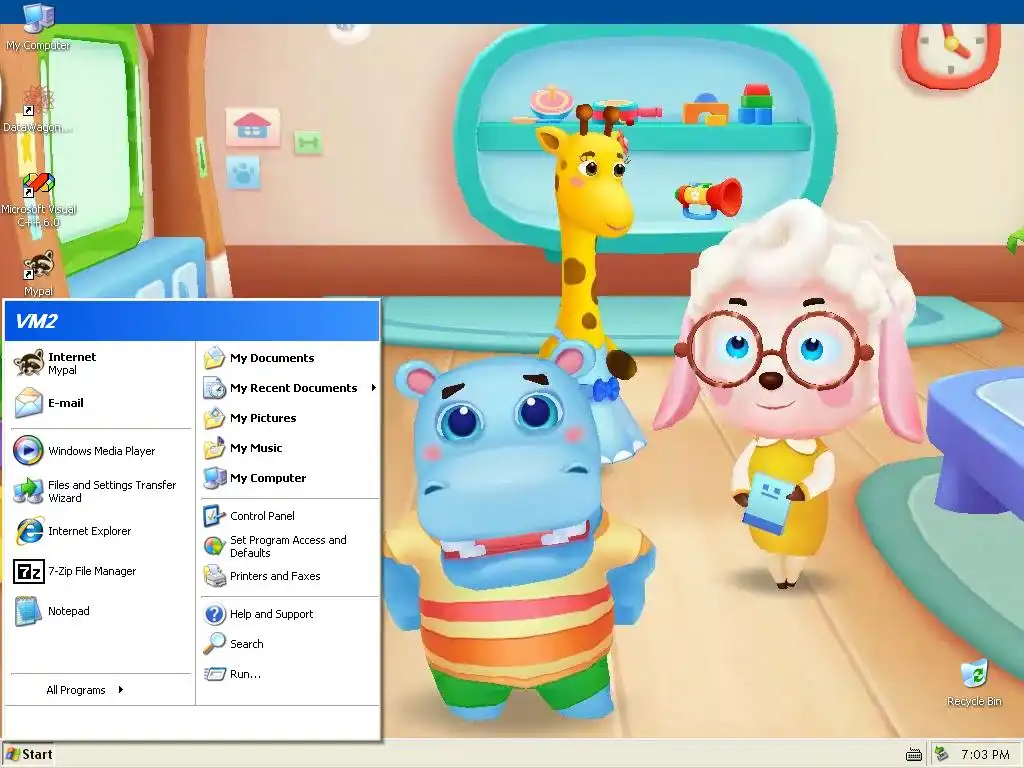Click the Internet Explorer icon
The image size is (1024, 768).
(29, 531)
